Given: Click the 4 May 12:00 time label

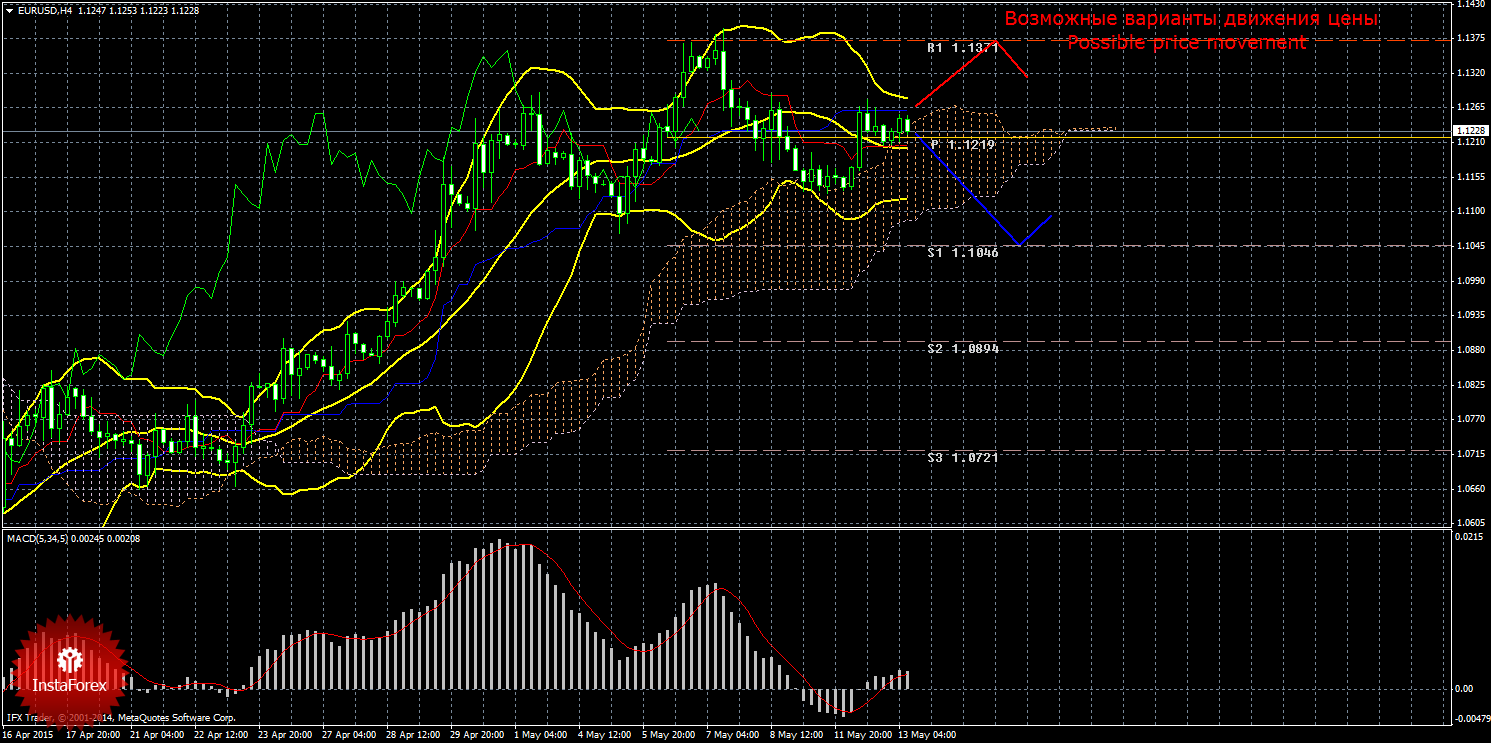Looking at the screenshot, I should pyautogui.click(x=603, y=735).
